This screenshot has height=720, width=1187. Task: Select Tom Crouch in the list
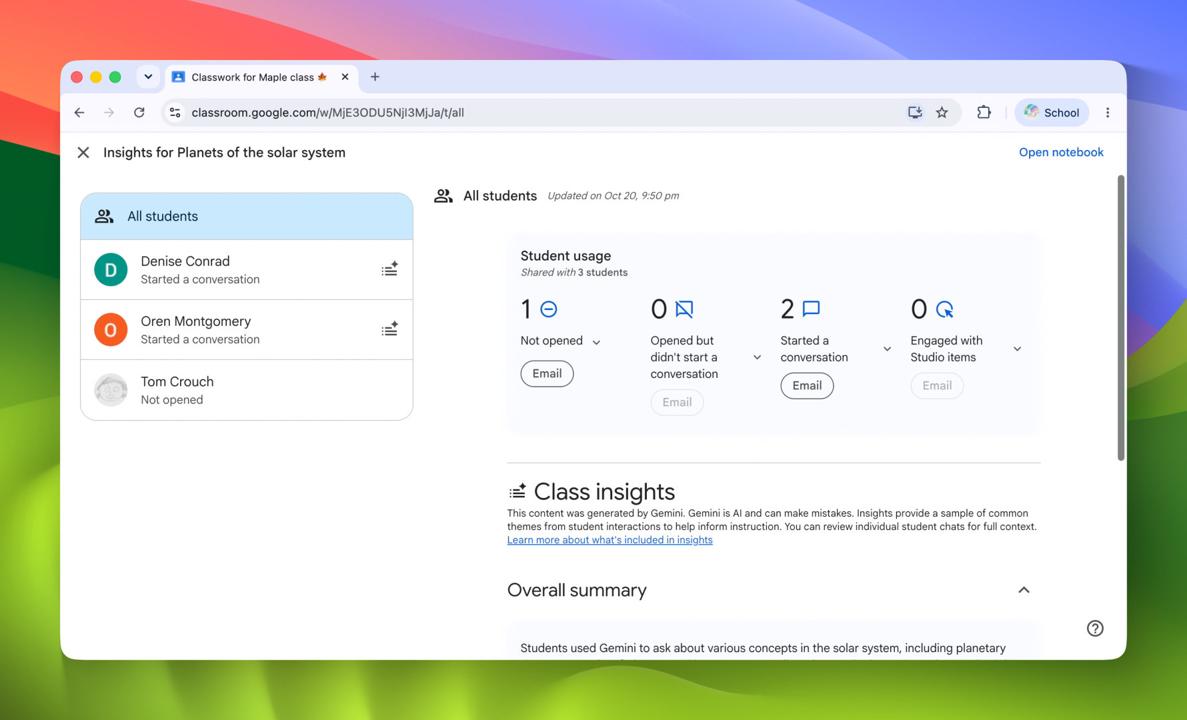point(247,390)
